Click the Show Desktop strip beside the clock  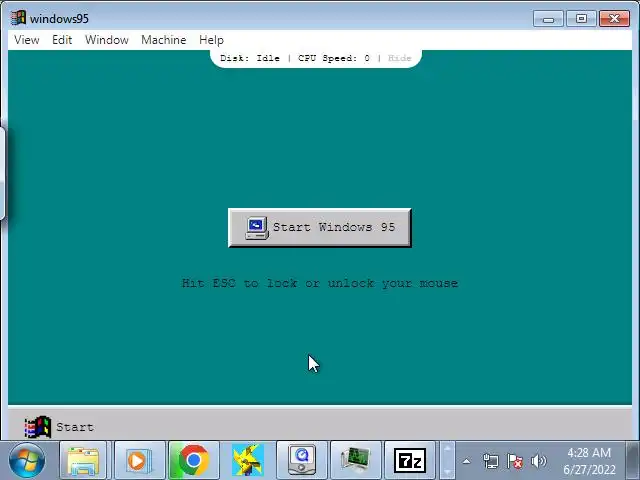pyautogui.click(x=633, y=461)
